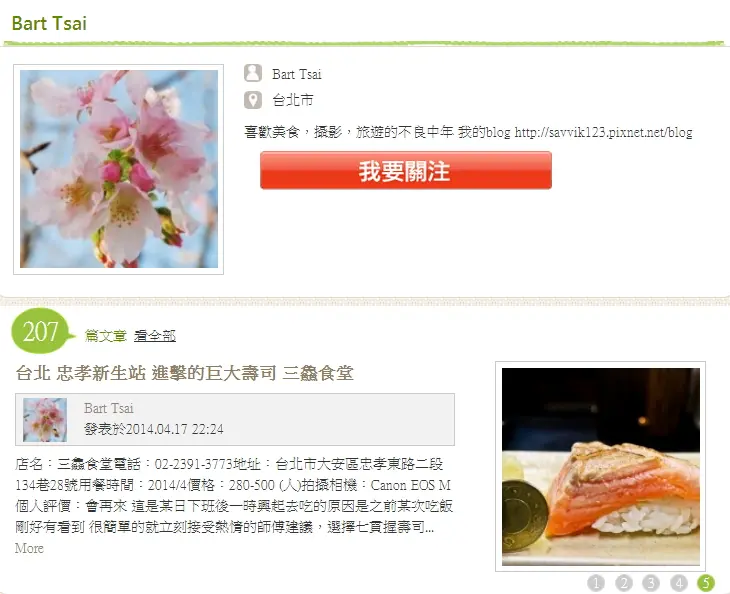Click Bart Tsai name next to user icon
Screen dimensions: 730x594
pyautogui.click(x=297, y=74)
